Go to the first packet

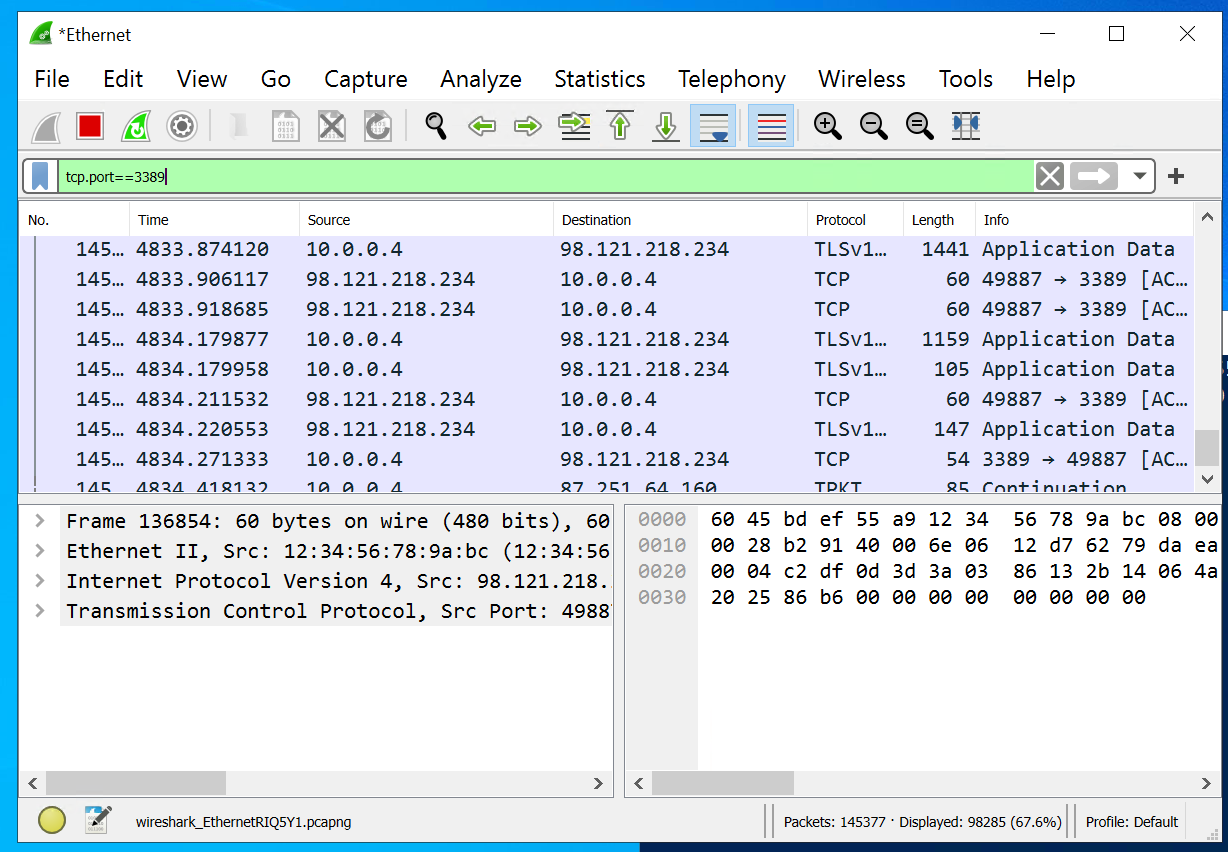pos(619,126)
